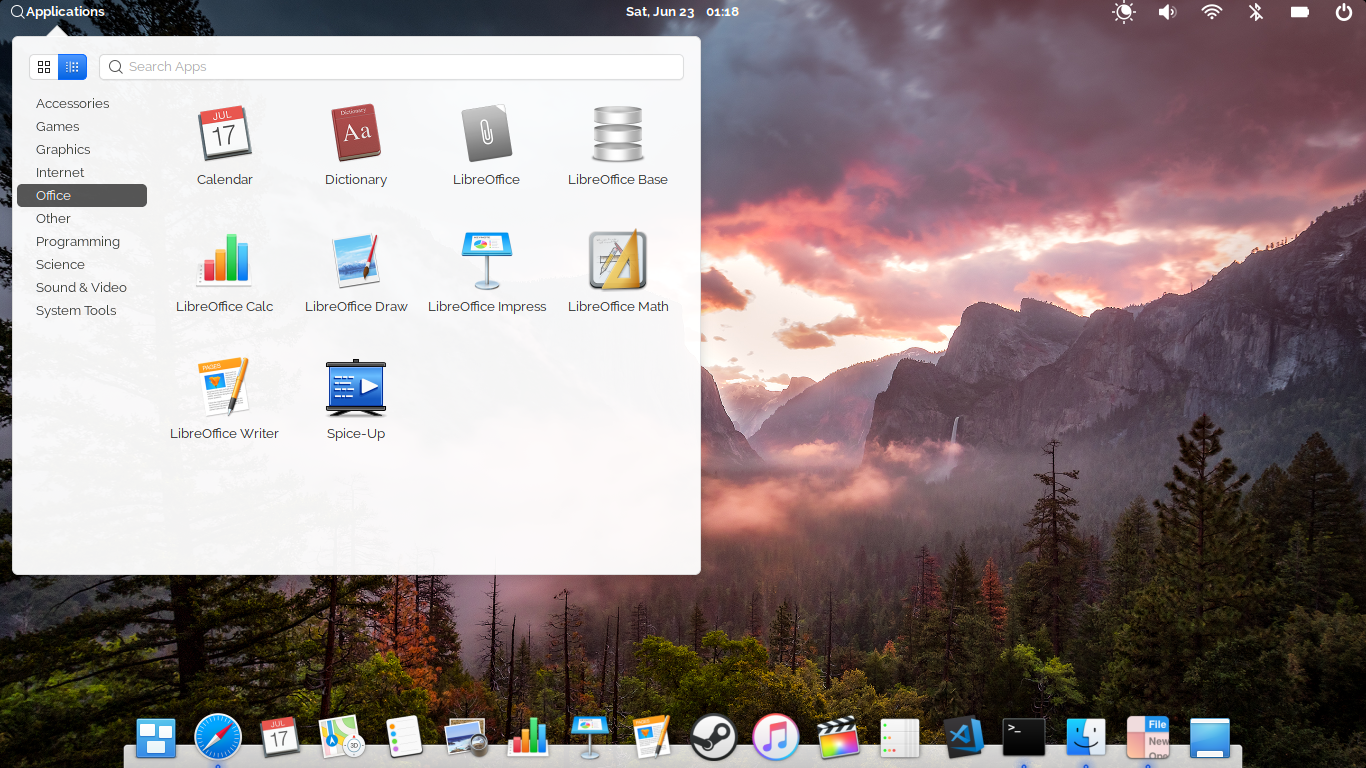The width and height of the screenshot is (1366, 768).
Task: Switch to category view of applications
Action: pyautogui.click(x=72, y=67)
